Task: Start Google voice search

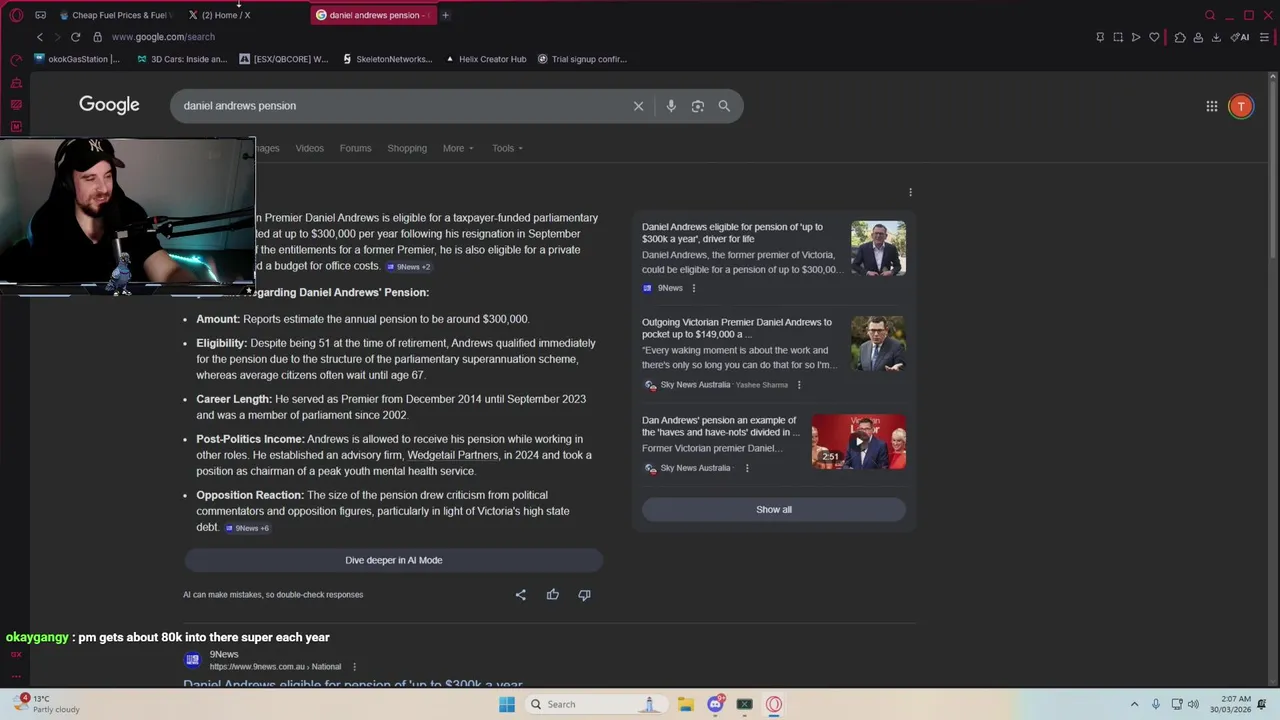Action: coord(671,106)
